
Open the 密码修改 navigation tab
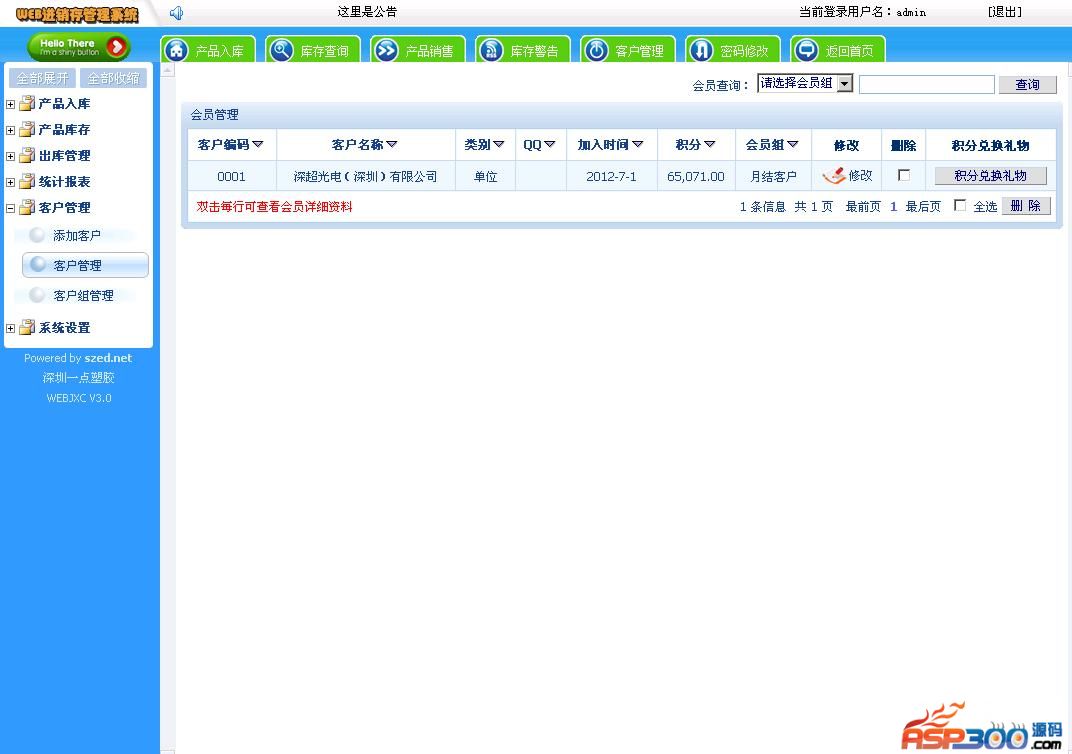point(733,50)
